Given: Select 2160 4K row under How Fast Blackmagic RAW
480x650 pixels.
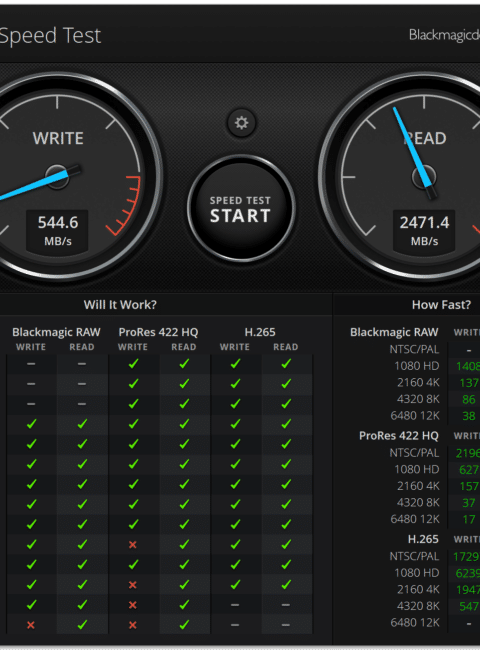Looking at the screenshot, I should [418, 382].
